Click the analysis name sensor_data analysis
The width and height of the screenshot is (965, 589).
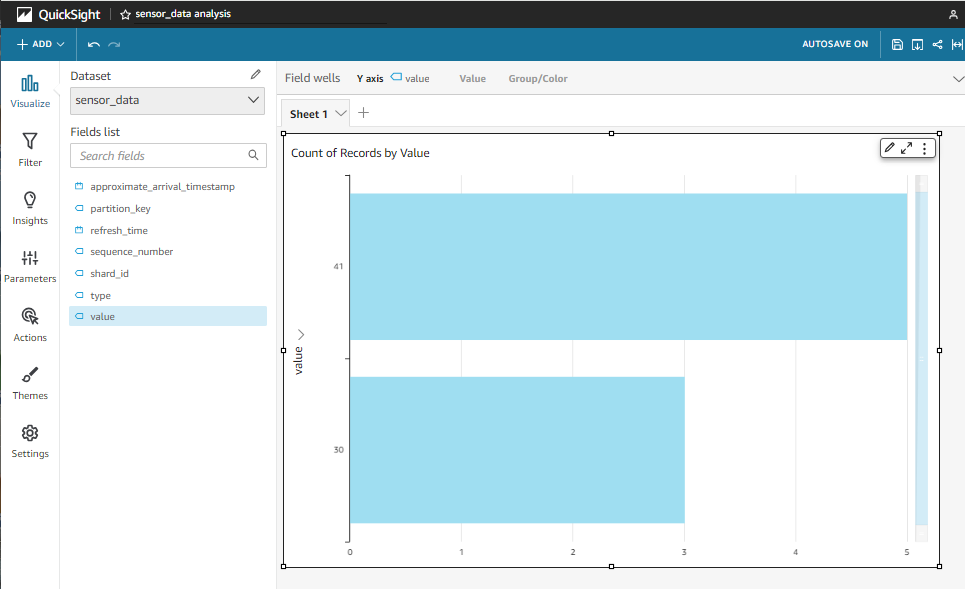(x=183, y=14)
